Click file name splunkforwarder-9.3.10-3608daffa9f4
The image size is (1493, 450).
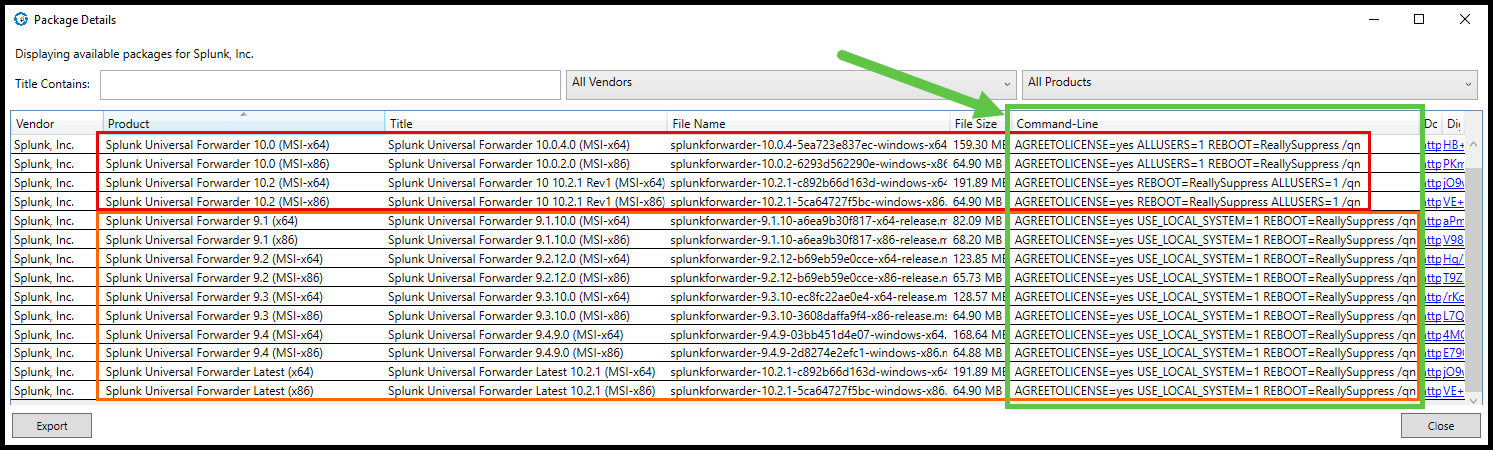click(808, 316)
